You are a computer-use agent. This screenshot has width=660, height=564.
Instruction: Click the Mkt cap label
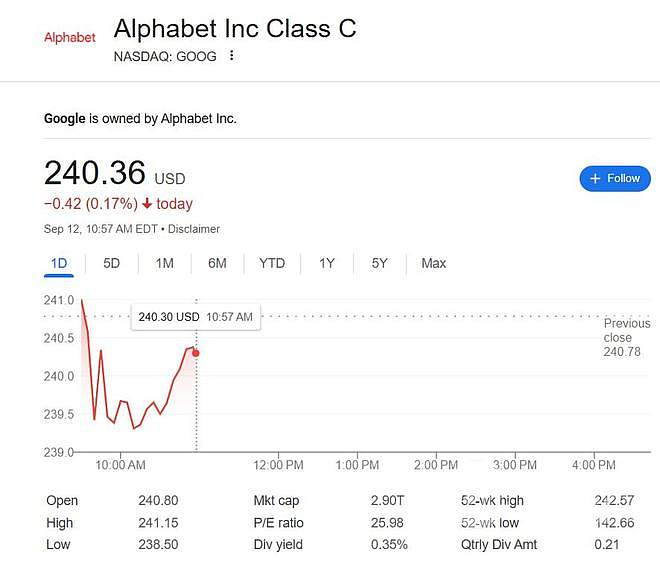pyautogui.click(x=276, y=500)
